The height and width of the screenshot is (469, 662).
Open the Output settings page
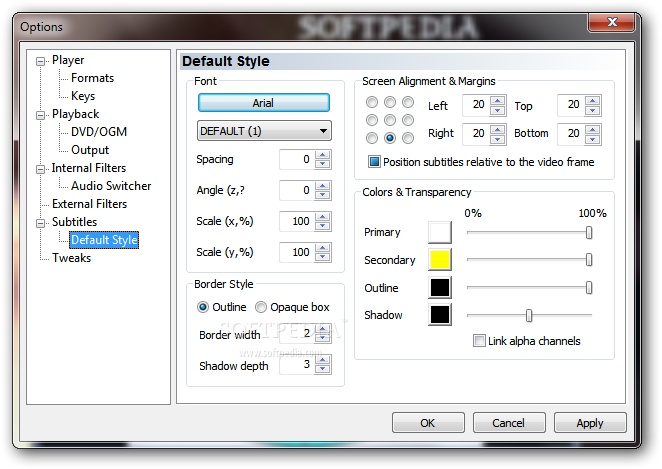[x=90, y=150]
